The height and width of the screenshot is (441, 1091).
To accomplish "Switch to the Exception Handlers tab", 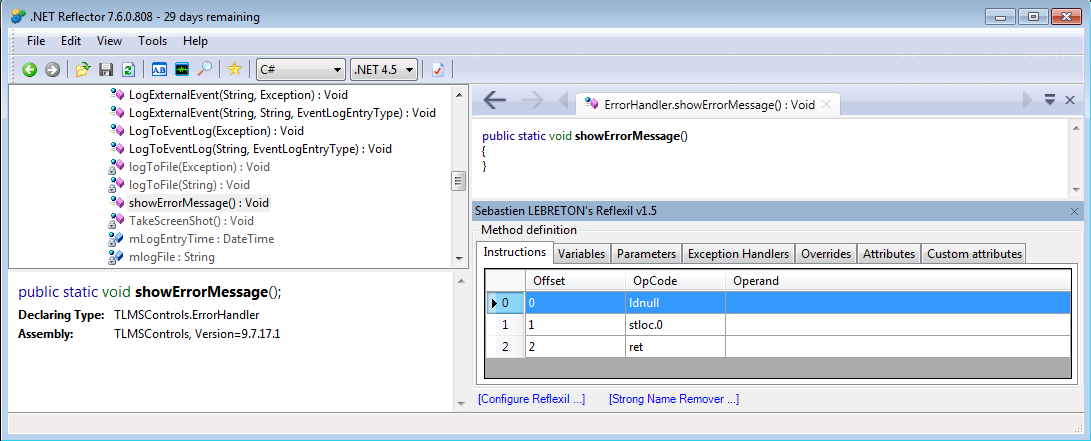I will pos(738,254).
